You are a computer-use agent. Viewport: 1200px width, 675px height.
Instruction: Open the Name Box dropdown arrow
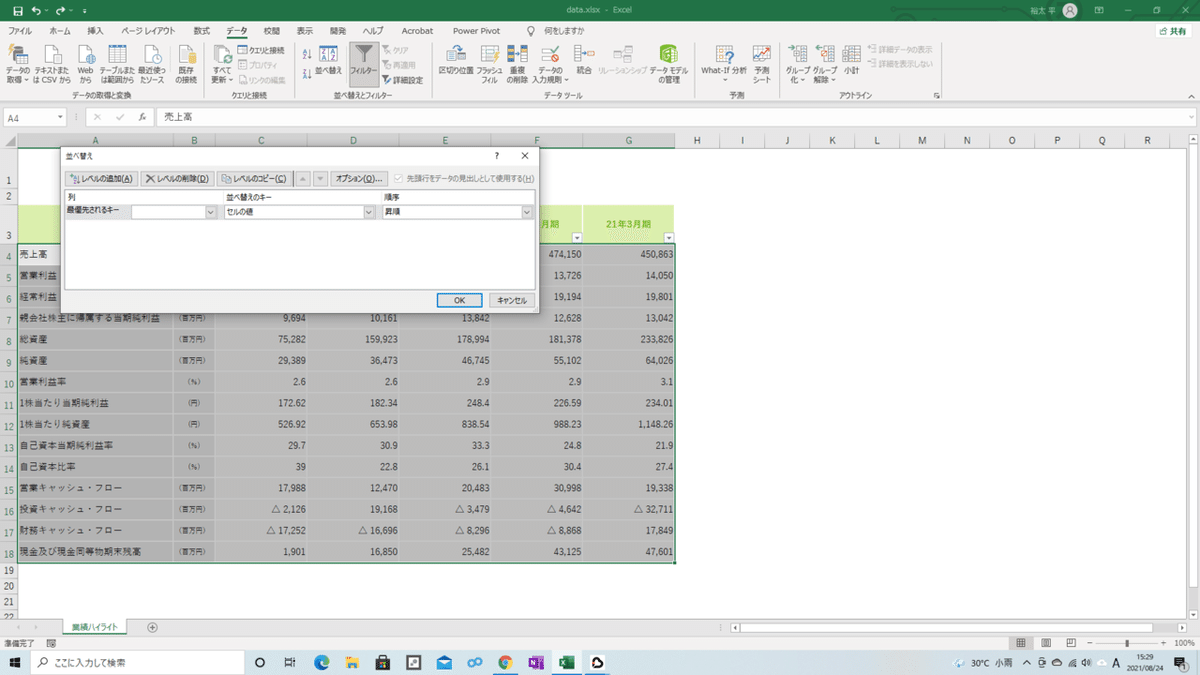coord(61,117)
